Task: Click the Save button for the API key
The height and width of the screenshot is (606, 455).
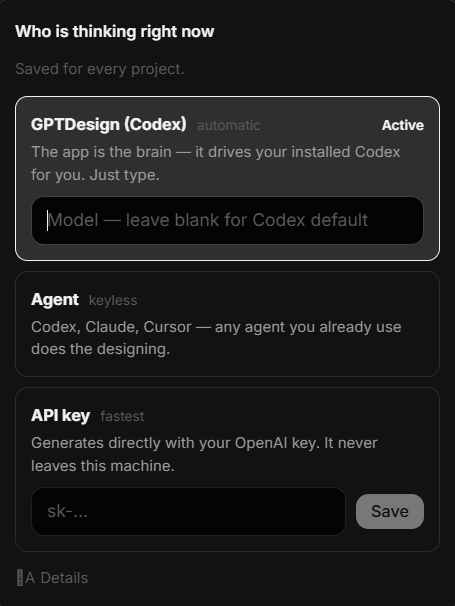Action: pyautogui.click(x=390, y=511)
